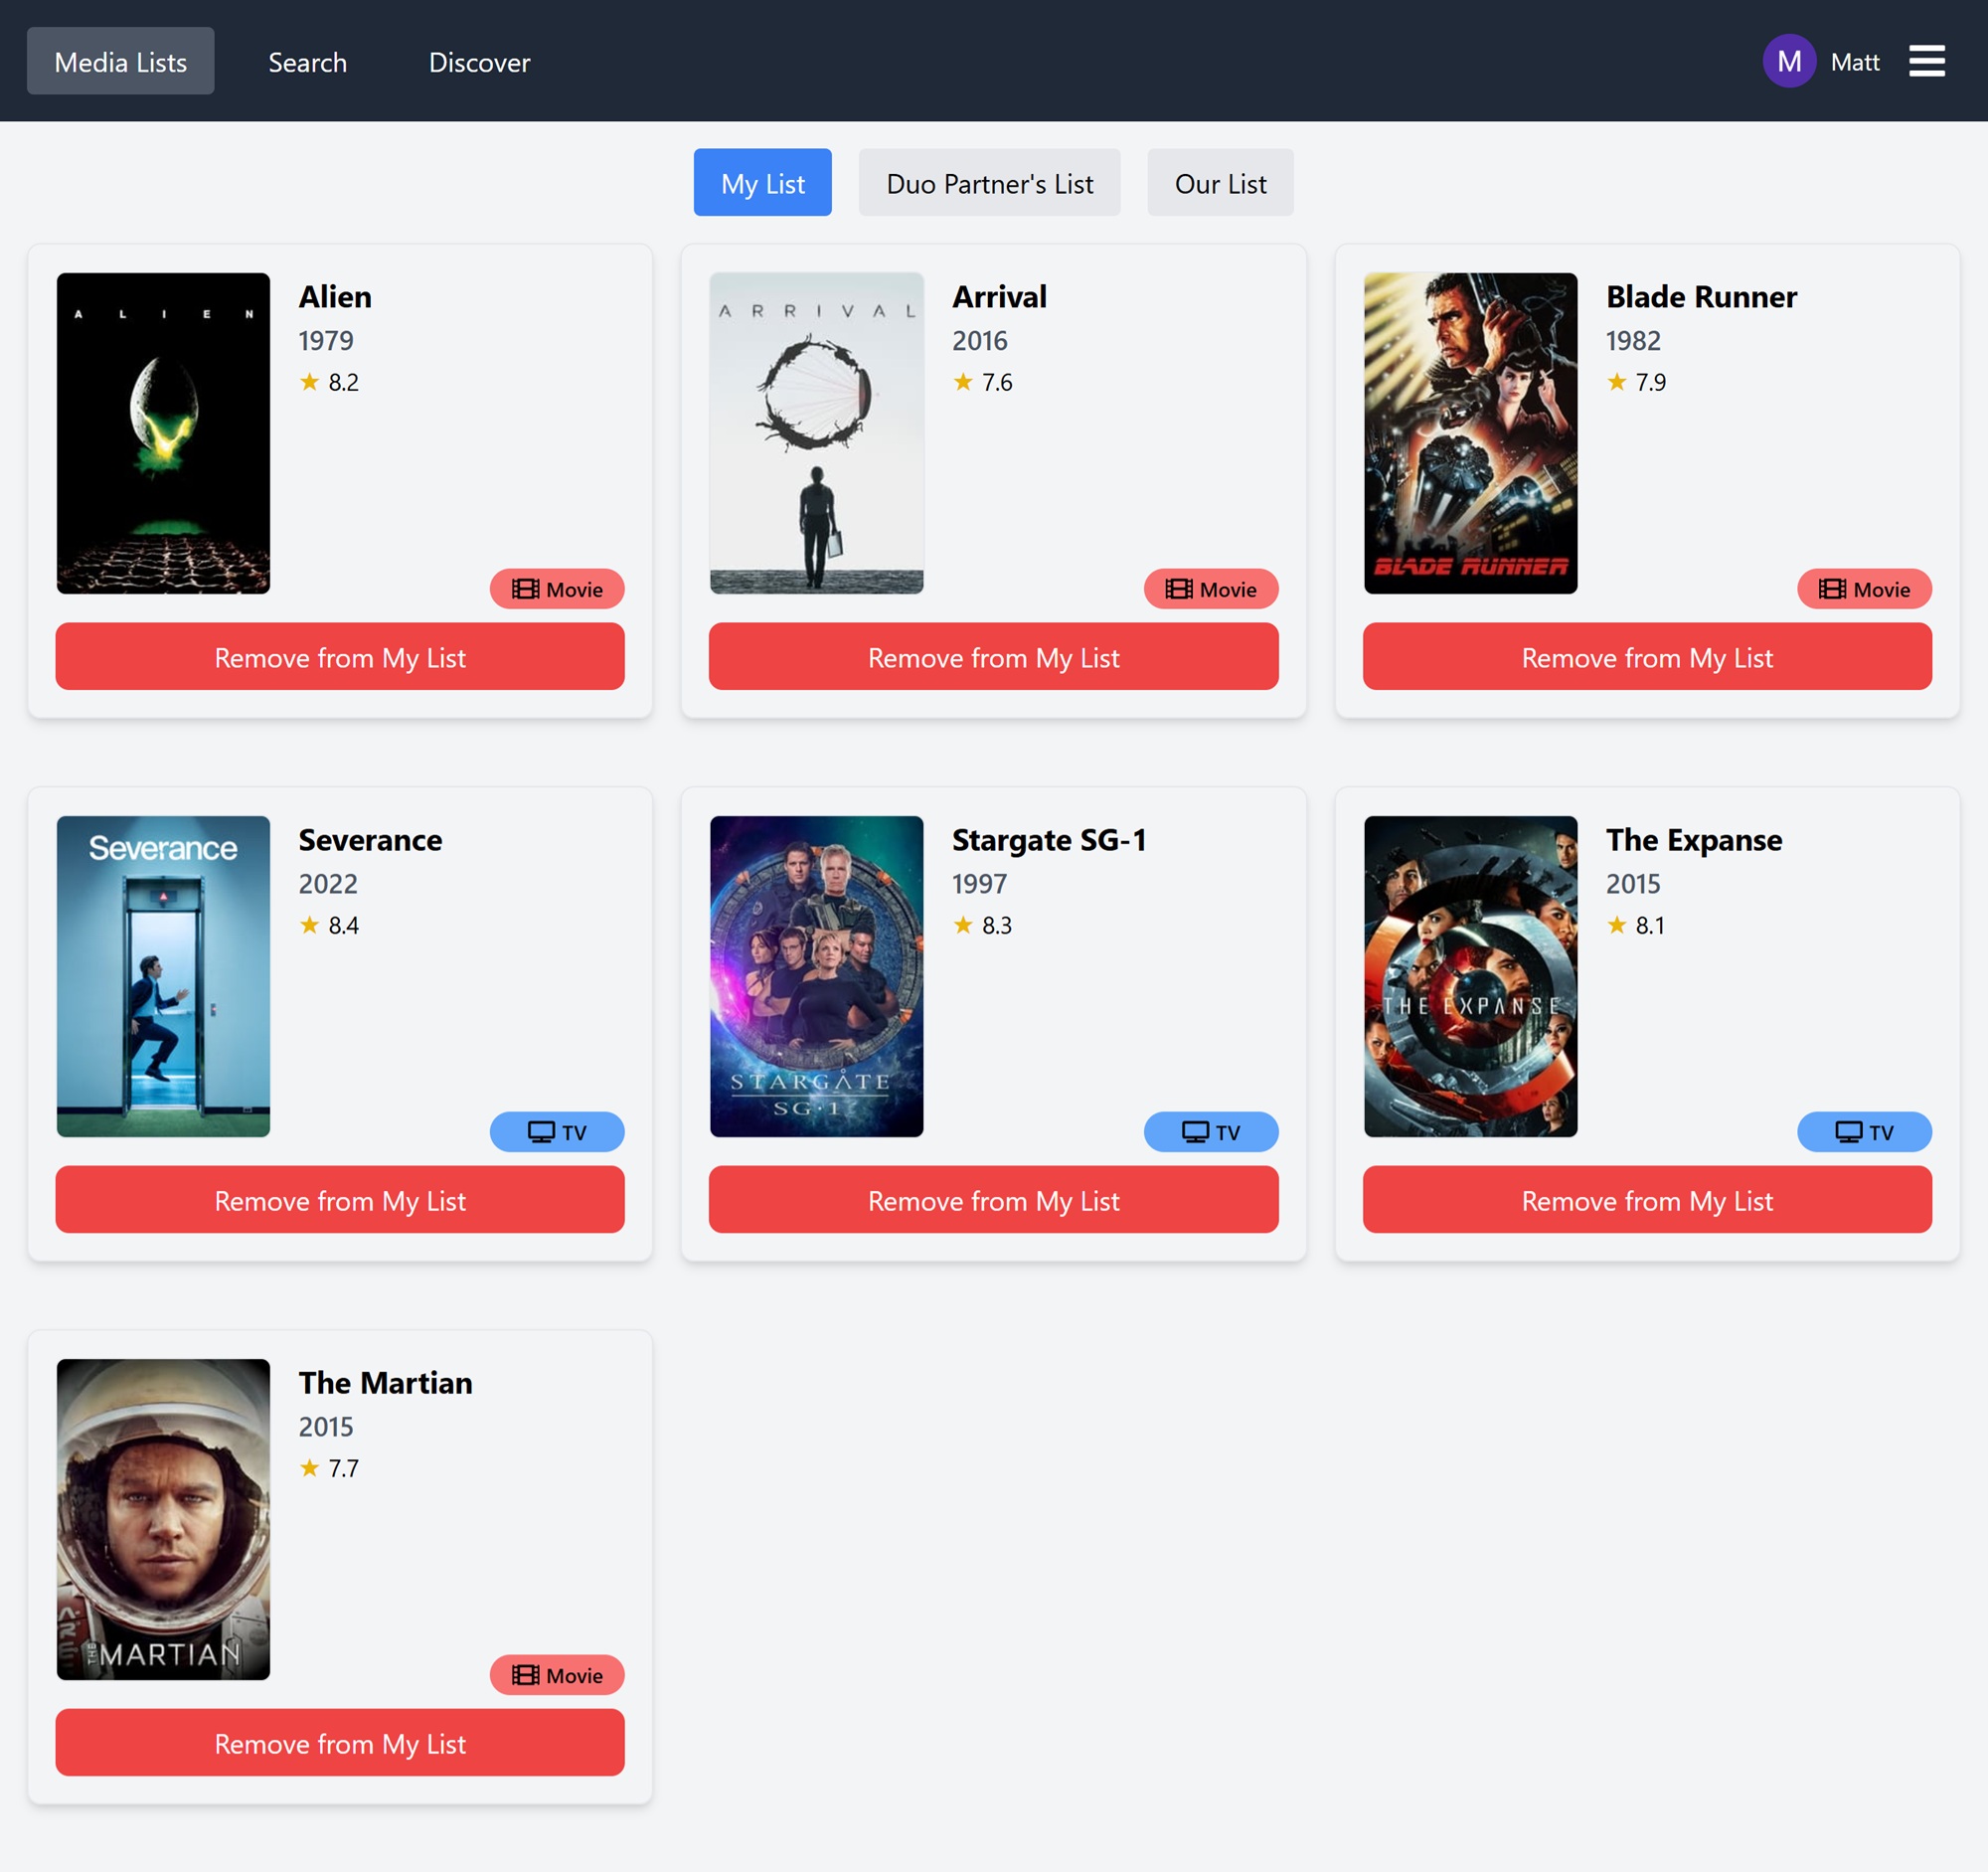Open the hamburger menu icon
Image resolution: width=1988 pixels, height=1872 pixels.
1926,61
